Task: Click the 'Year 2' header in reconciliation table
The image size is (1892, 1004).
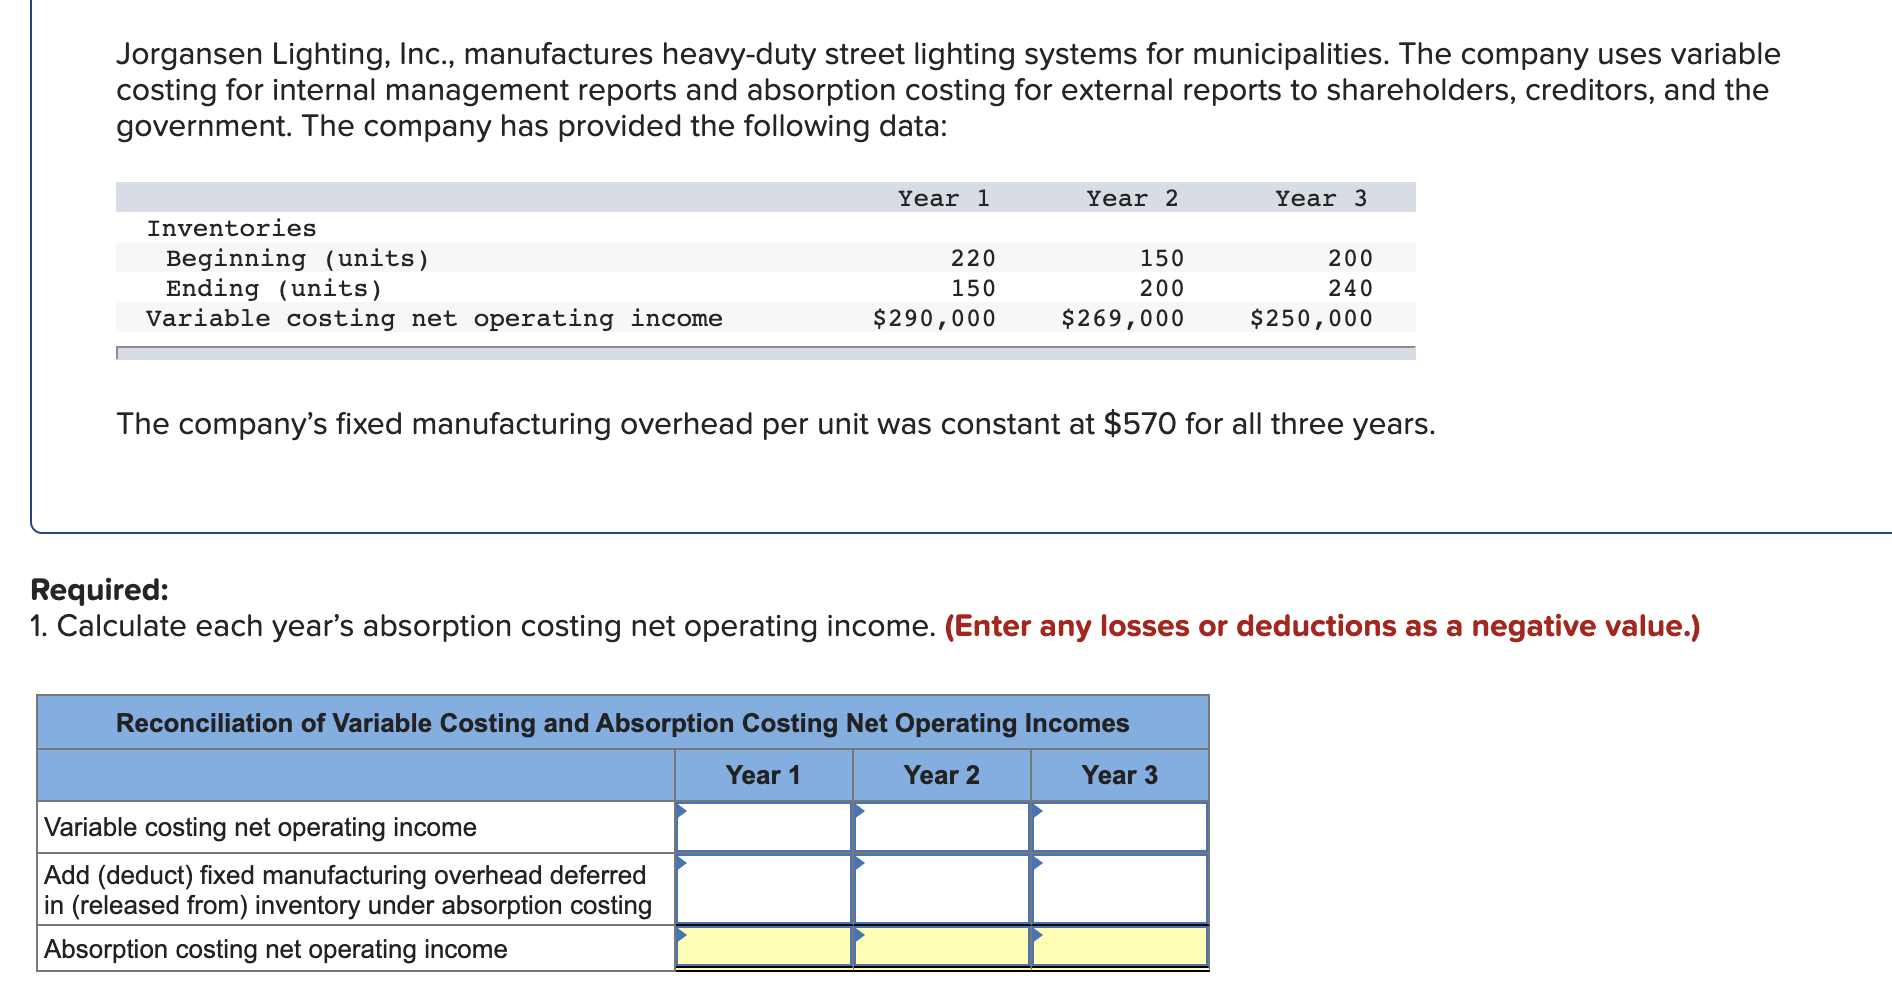Action: click(941, 775)
